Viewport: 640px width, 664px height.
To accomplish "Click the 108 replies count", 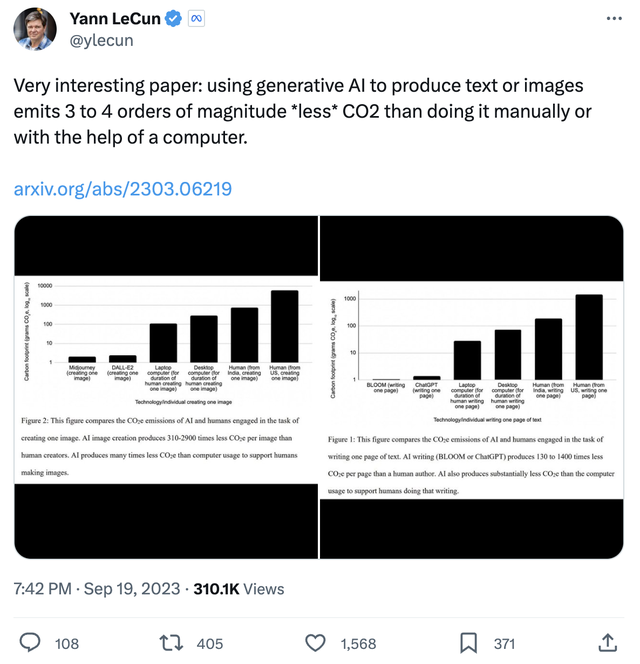I will [66, 643].
